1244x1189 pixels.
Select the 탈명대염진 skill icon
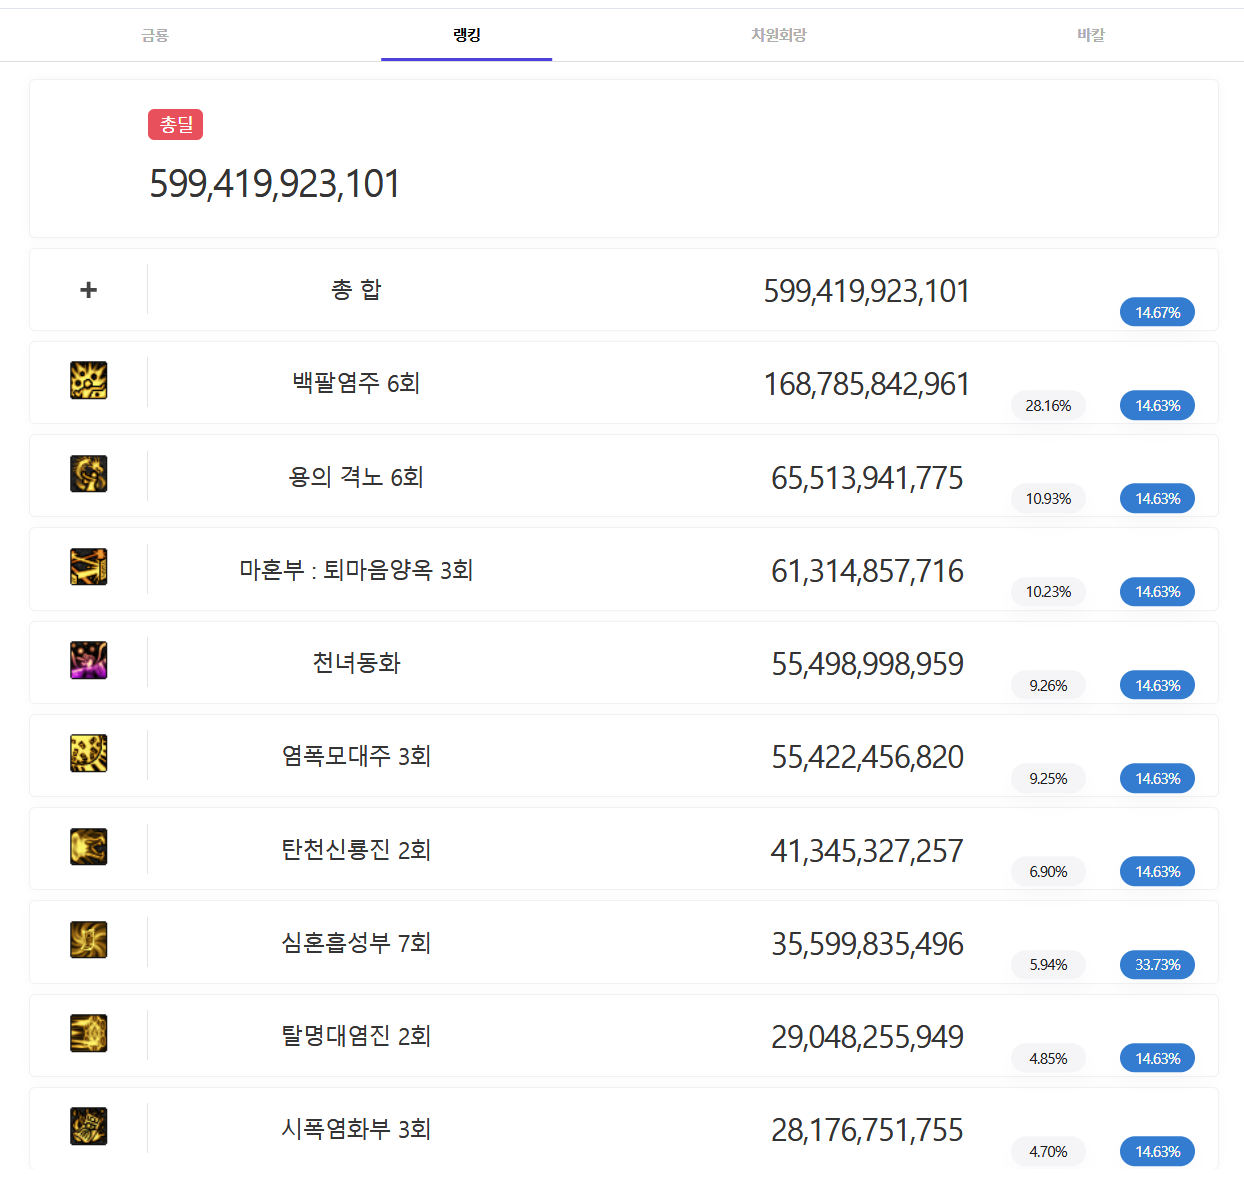tap(89, 1033)
